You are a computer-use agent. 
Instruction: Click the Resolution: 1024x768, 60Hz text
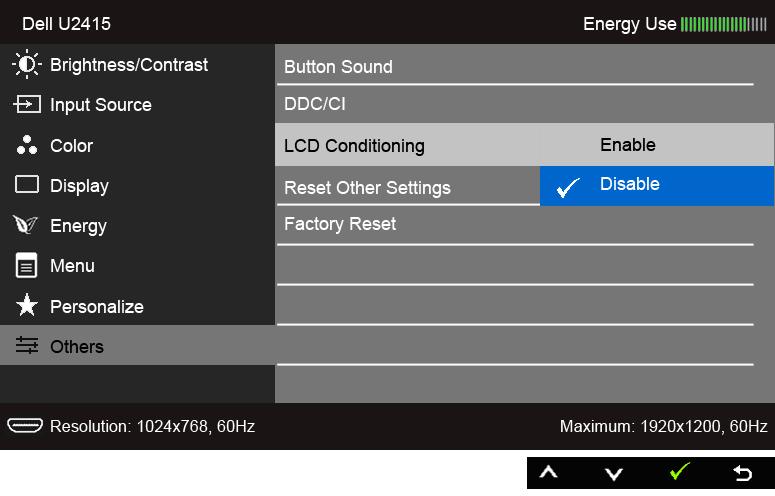pyautogui.click(x=152, y=426)
